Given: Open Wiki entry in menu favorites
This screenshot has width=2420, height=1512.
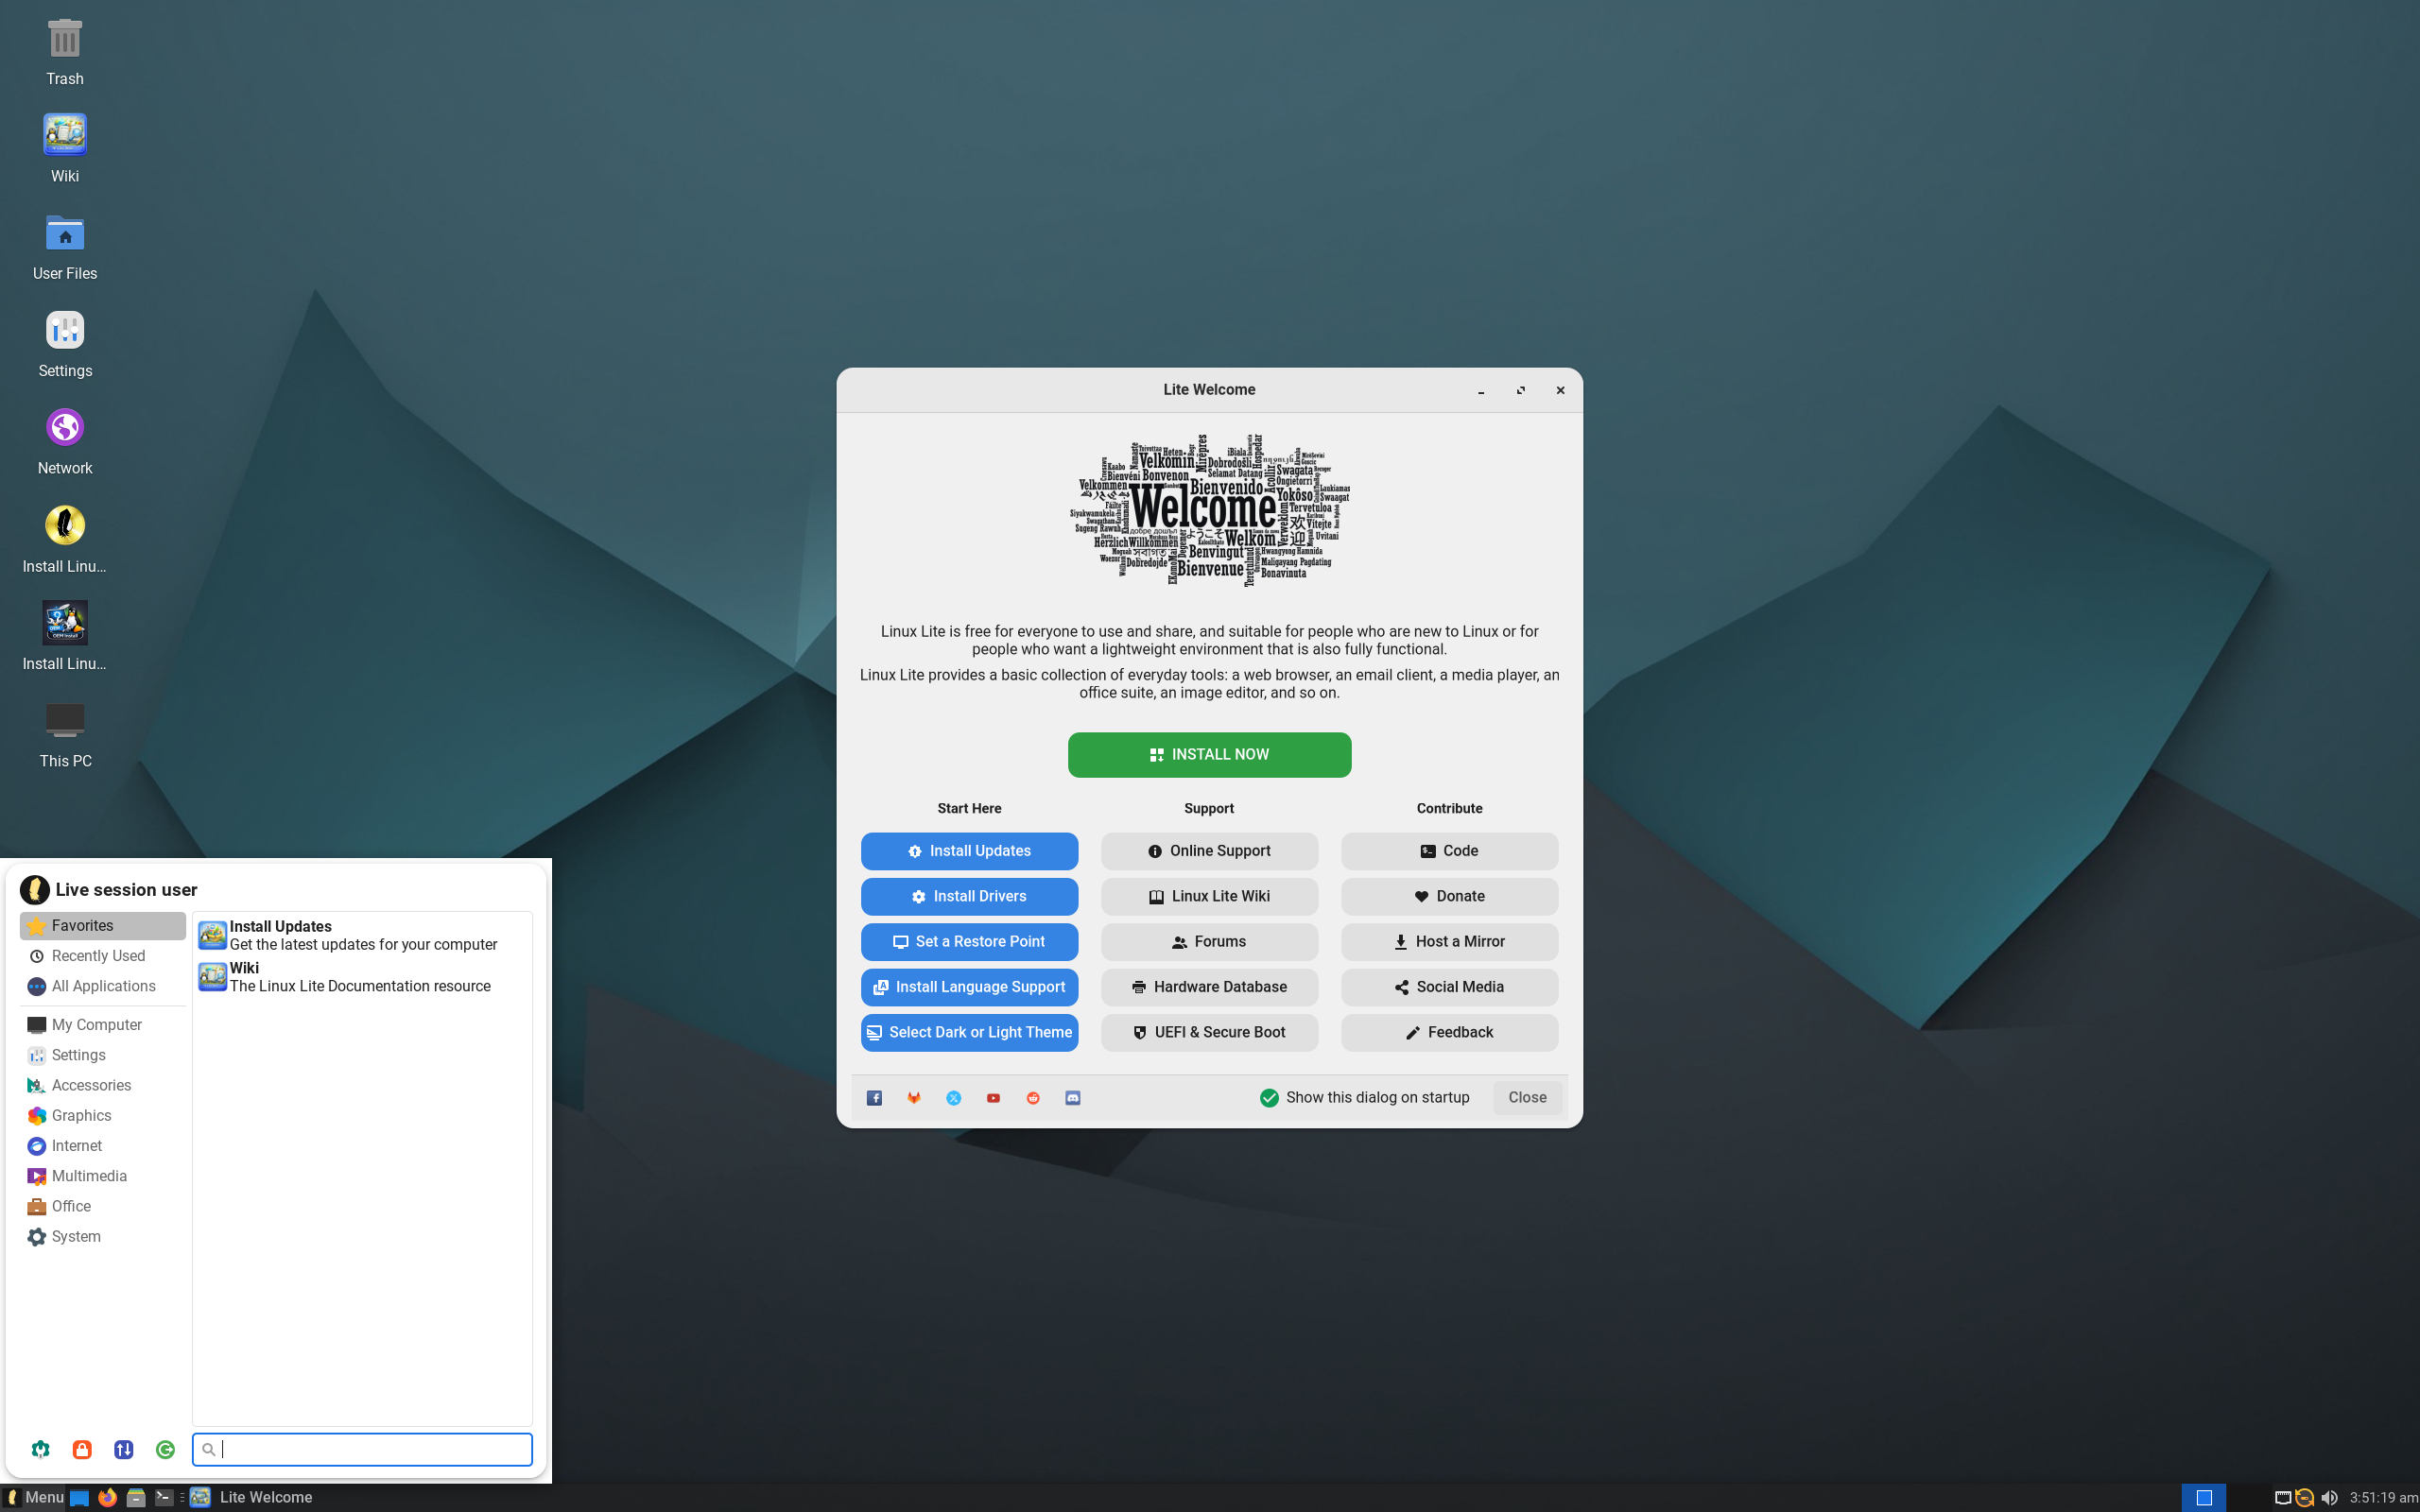Looking at the screenshot, I should (x=362, y=977).
